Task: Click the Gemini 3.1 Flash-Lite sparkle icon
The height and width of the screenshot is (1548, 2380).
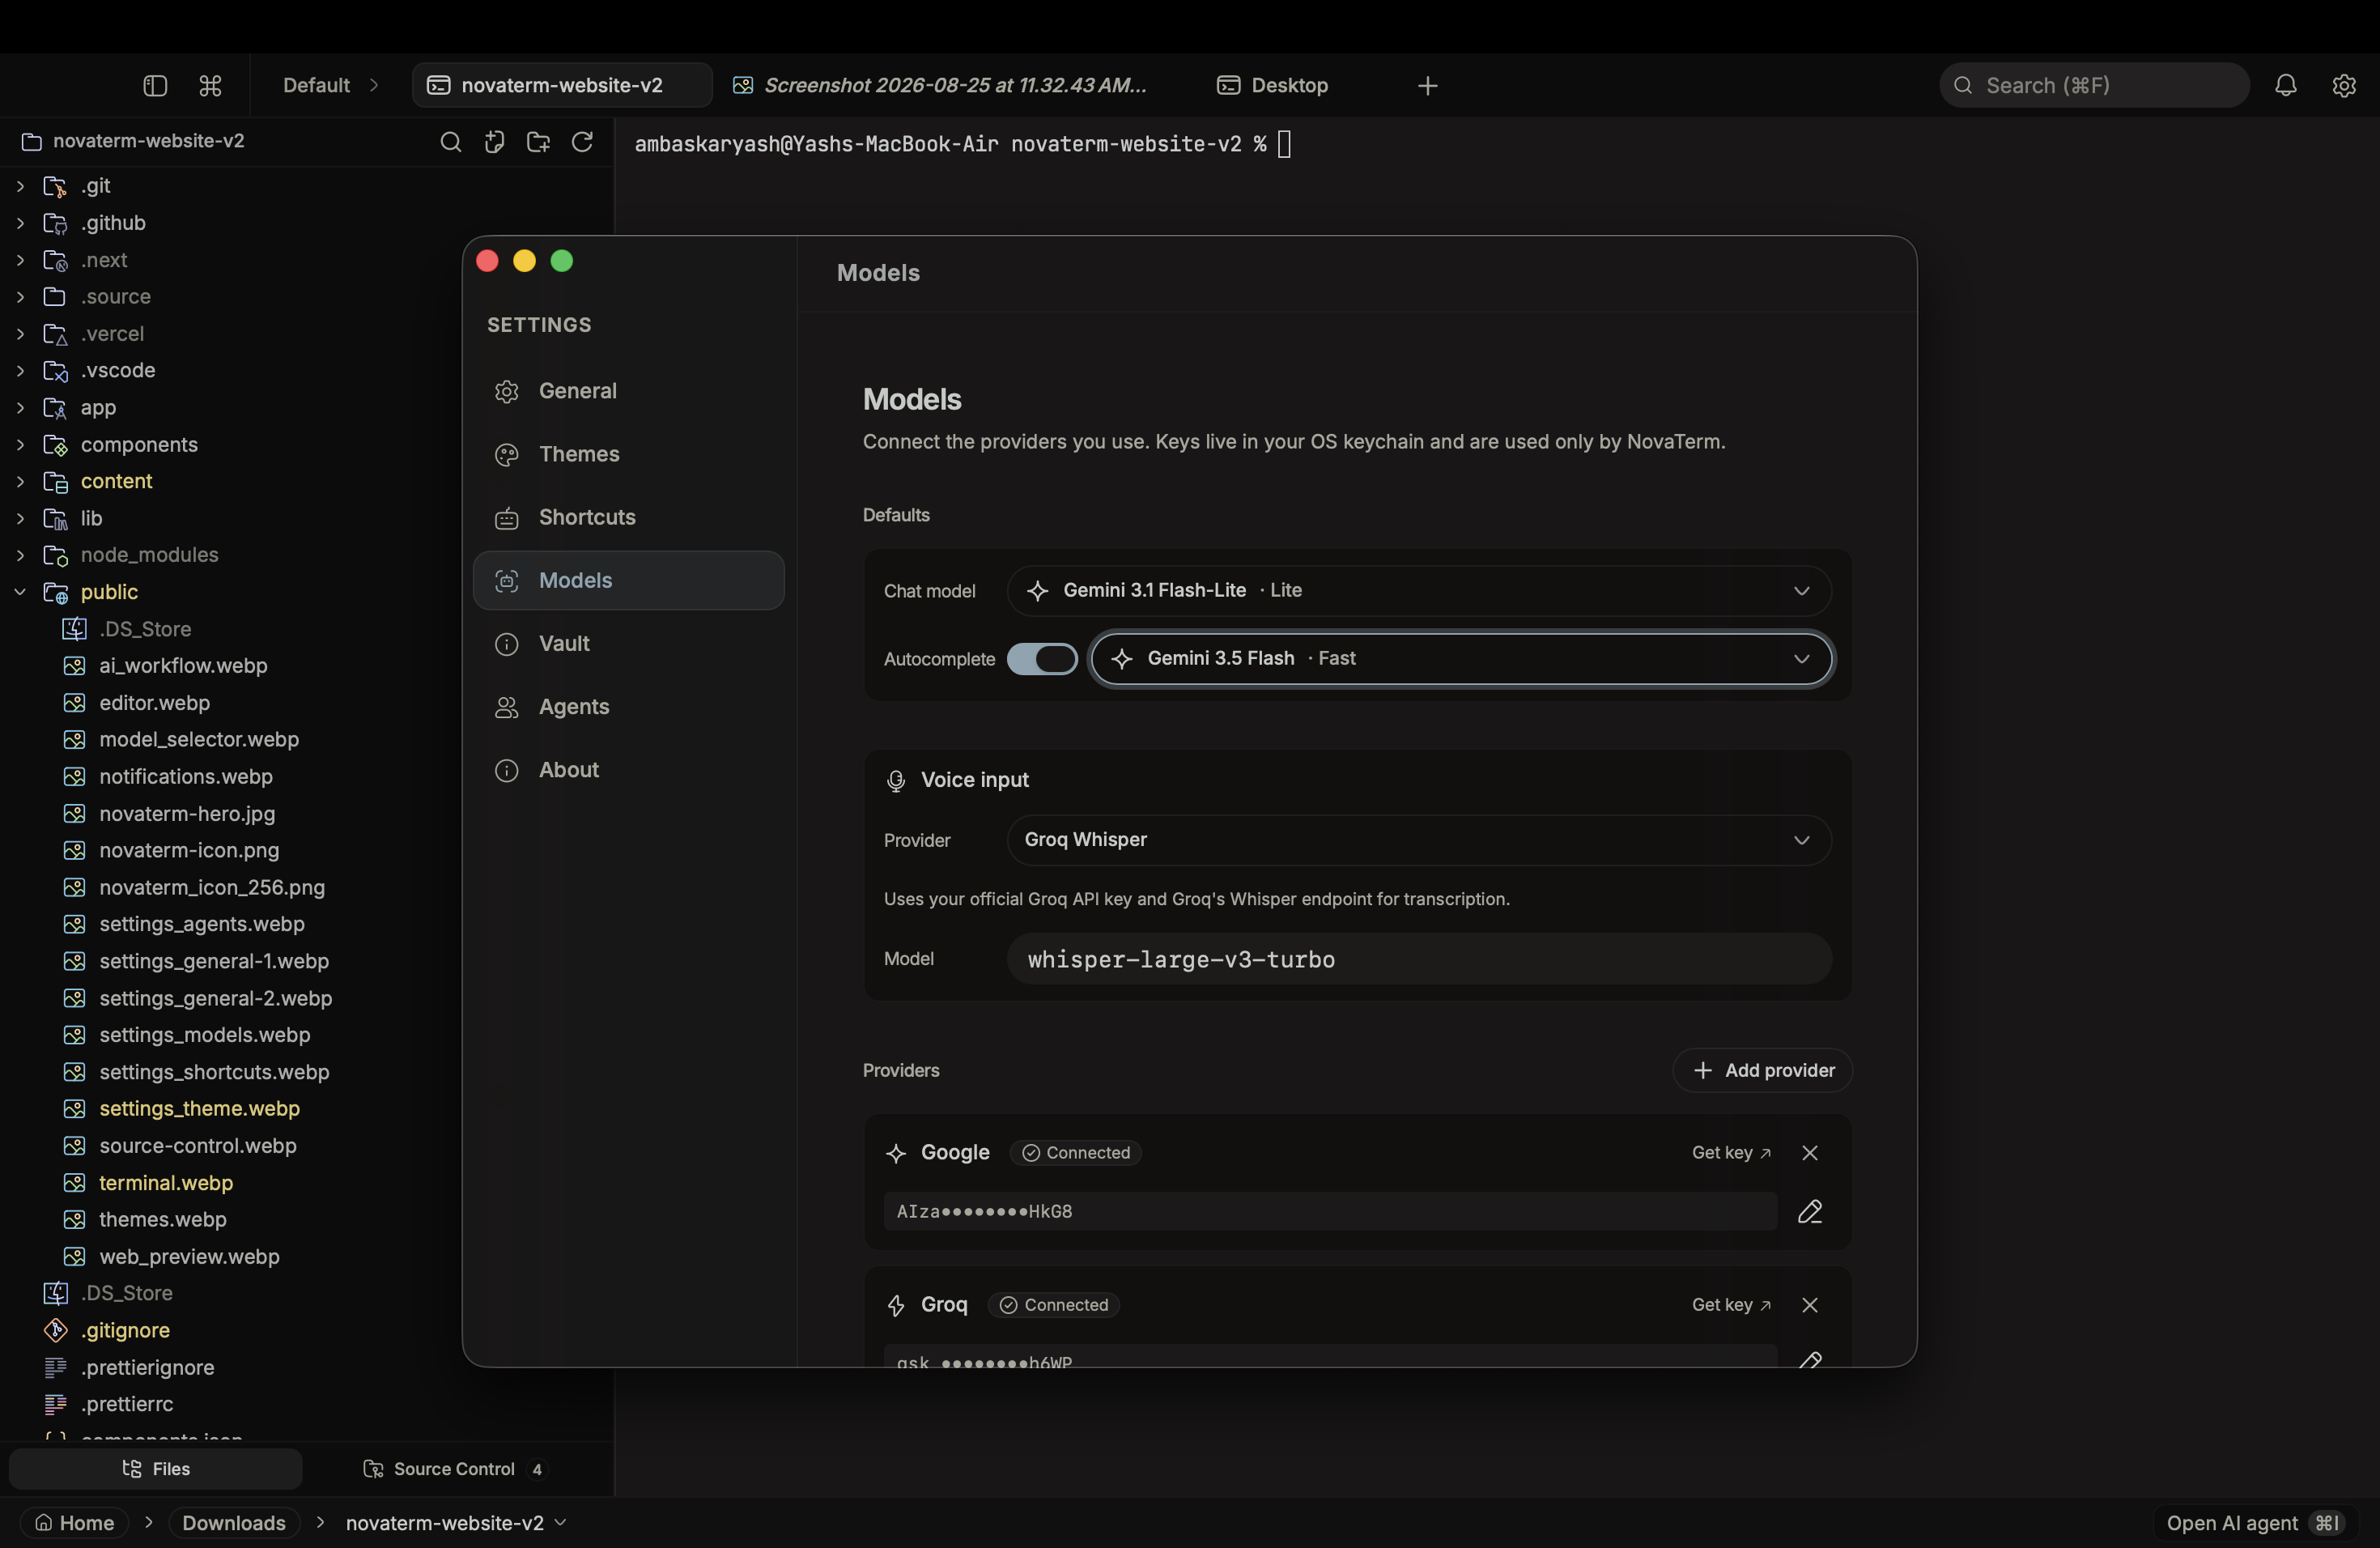Action: pyautogui.click(x=1038, y=591)
